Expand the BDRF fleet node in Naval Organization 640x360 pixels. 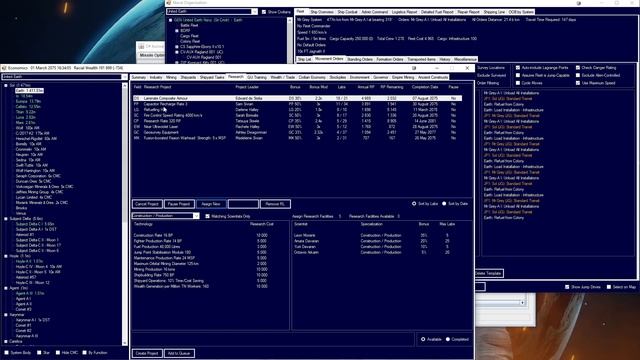point(177,31)
